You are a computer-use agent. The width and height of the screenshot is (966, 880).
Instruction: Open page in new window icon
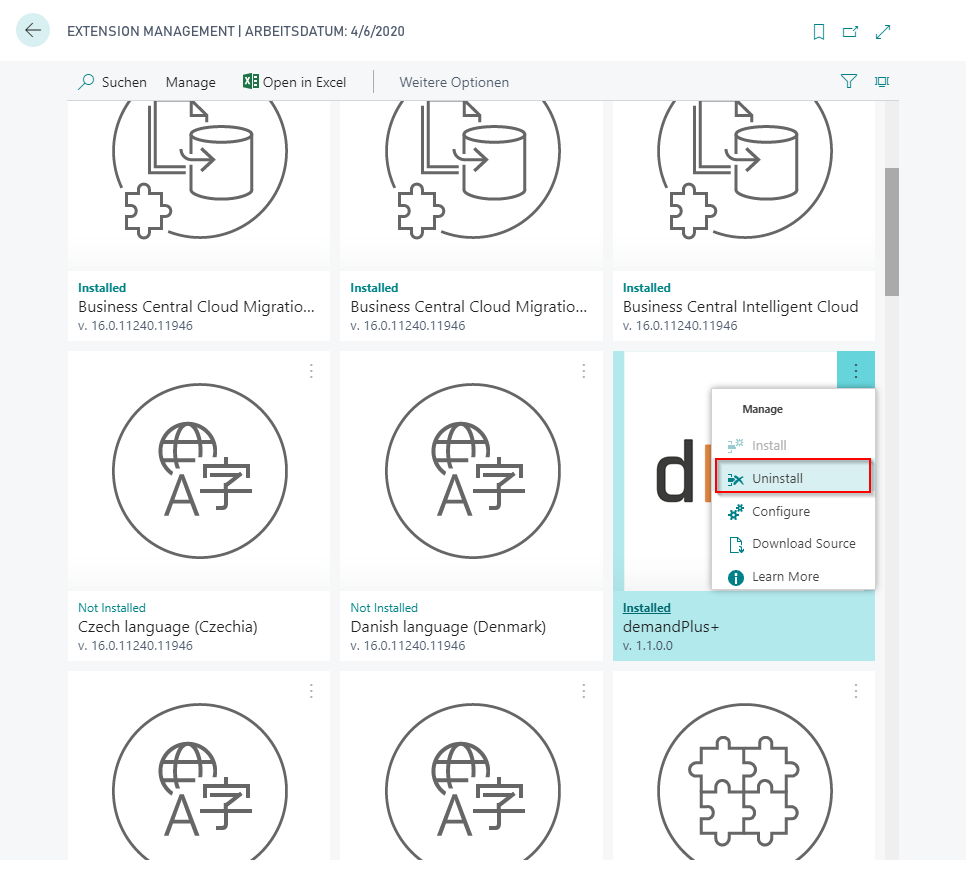point(850,31)
